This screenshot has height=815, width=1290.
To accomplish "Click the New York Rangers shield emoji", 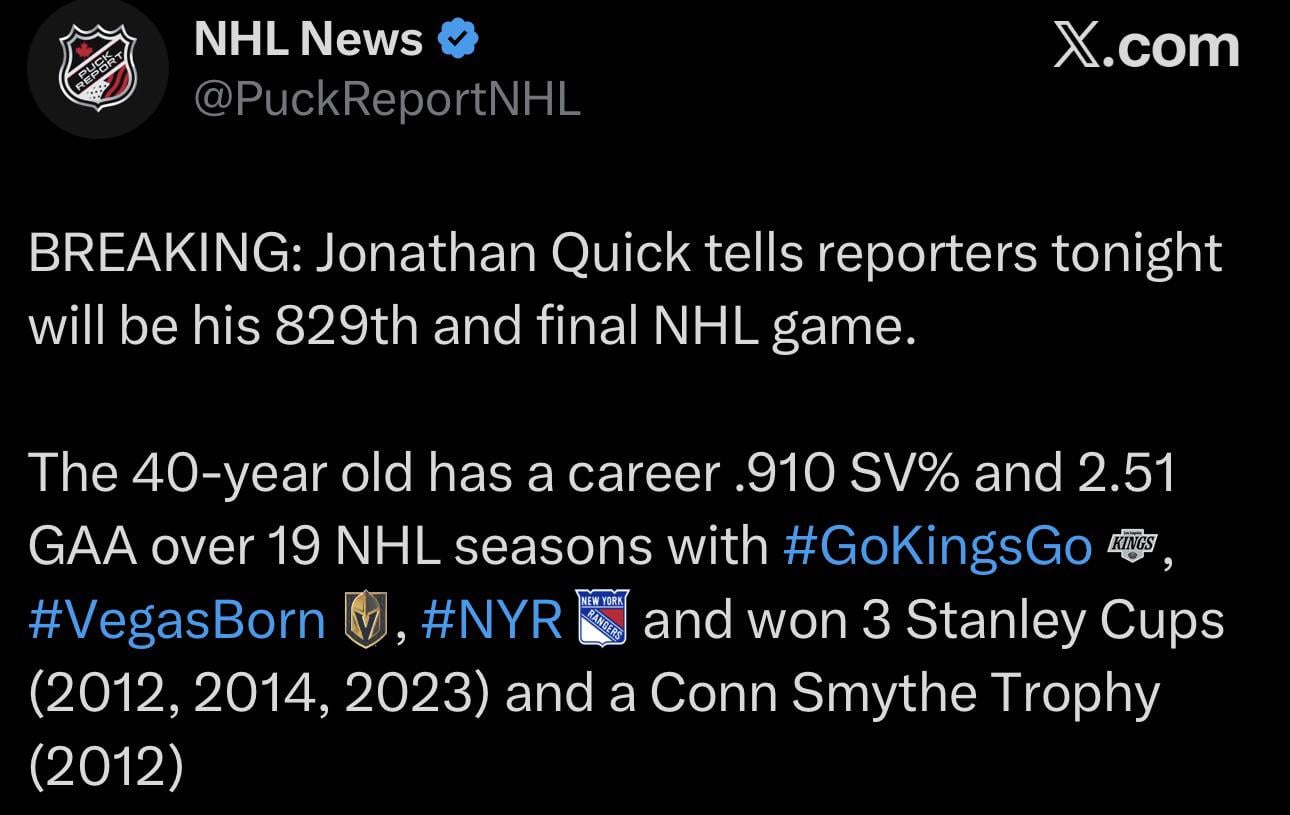I will click(604, 618).
